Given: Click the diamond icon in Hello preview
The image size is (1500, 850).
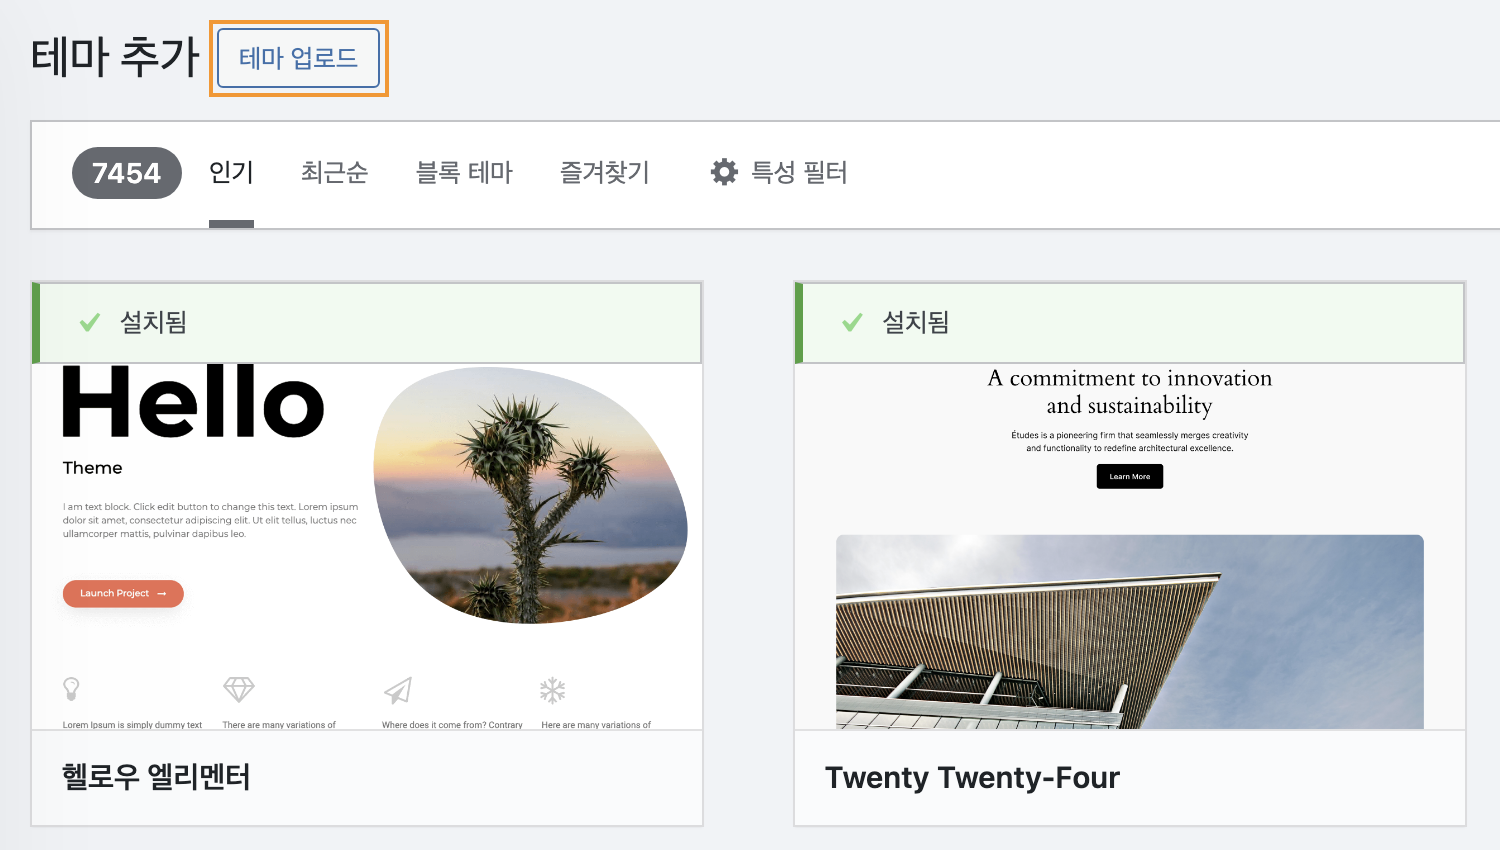Looking at the screenshot, I should click(x=239, y=689).
